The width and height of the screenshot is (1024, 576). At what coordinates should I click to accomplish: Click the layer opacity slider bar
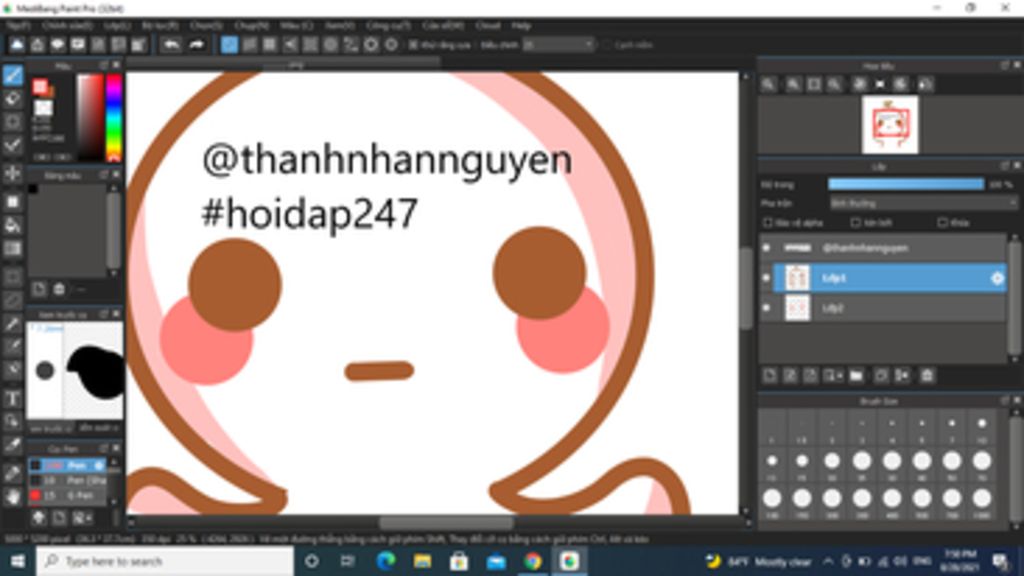coord(906,184)
